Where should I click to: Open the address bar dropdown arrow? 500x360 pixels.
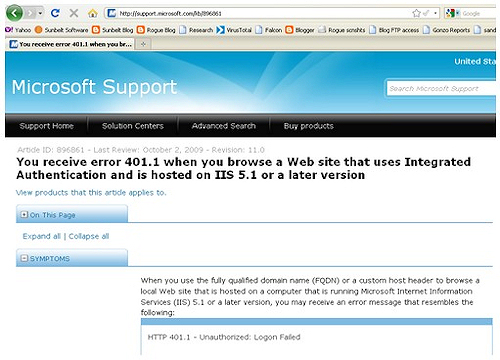tap(435, 13)
